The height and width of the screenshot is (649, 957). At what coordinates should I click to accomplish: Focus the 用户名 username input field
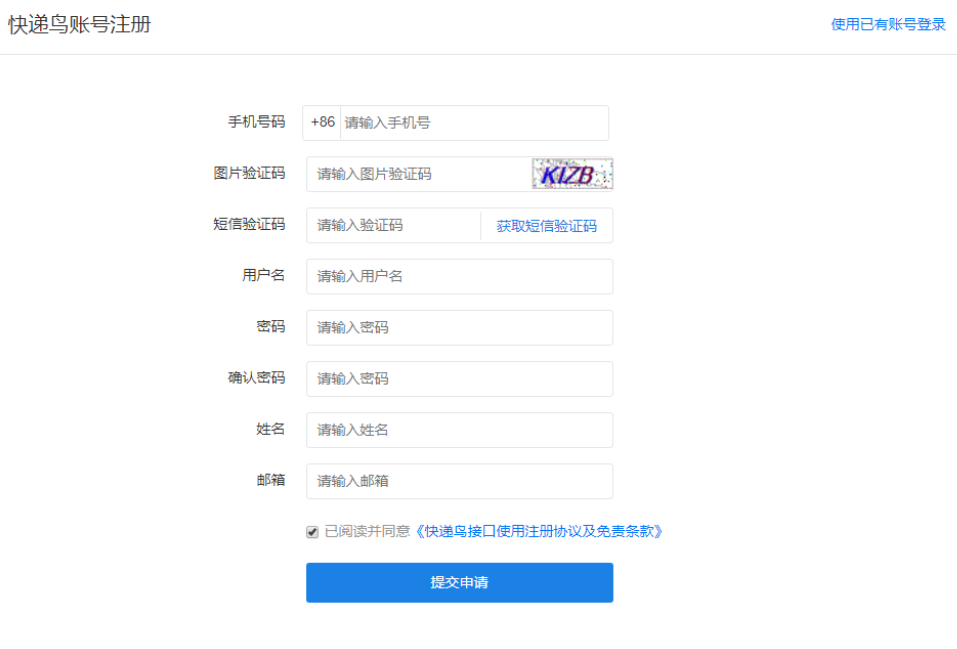(x=460, y=277)
